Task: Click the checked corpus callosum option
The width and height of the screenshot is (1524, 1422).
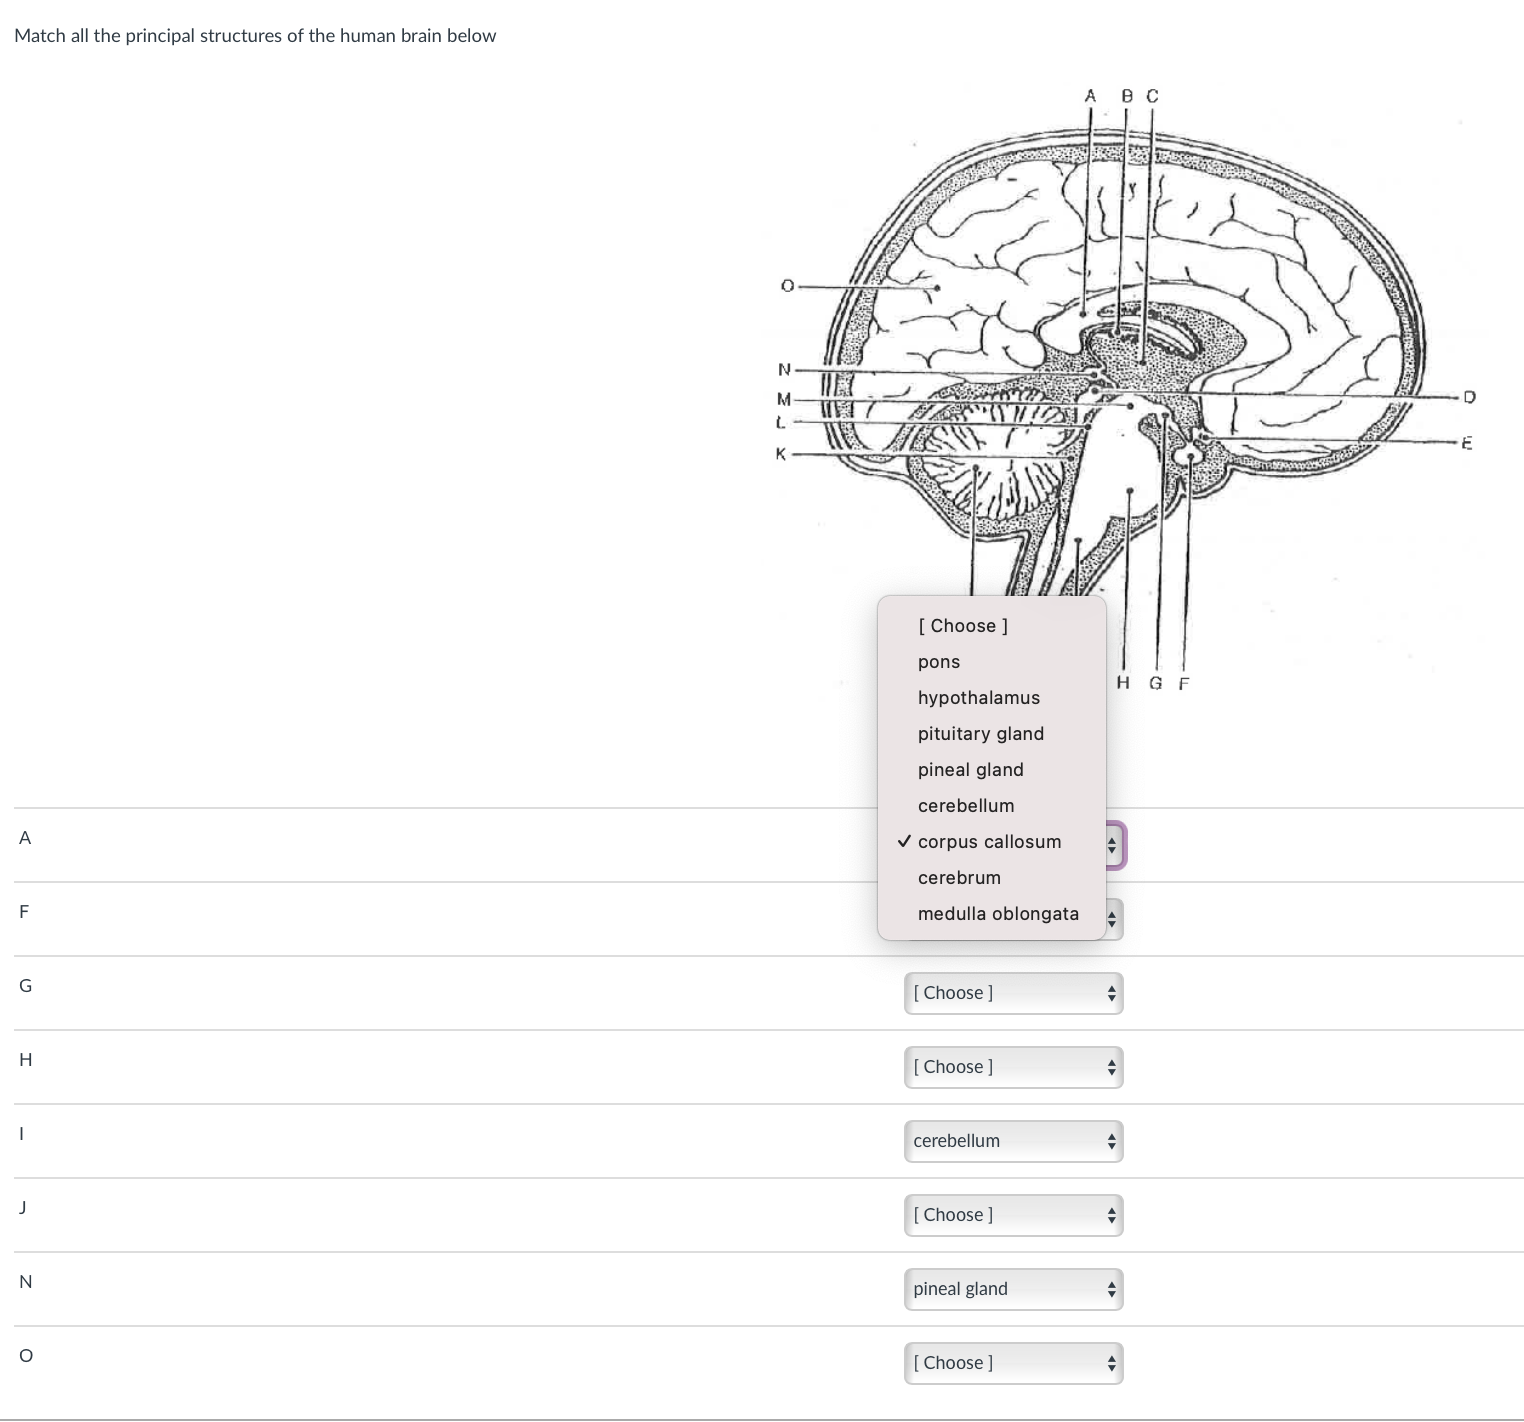Action: click(989, 841)
